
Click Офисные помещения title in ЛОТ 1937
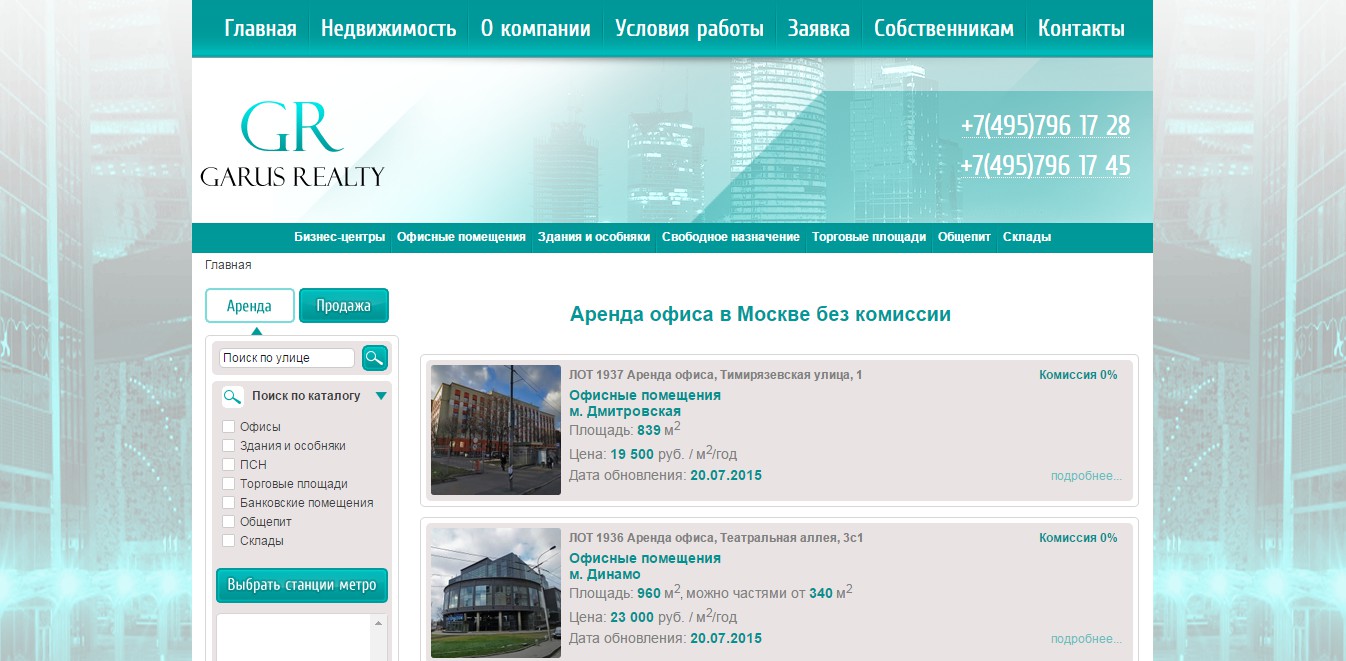coord(645,395)
